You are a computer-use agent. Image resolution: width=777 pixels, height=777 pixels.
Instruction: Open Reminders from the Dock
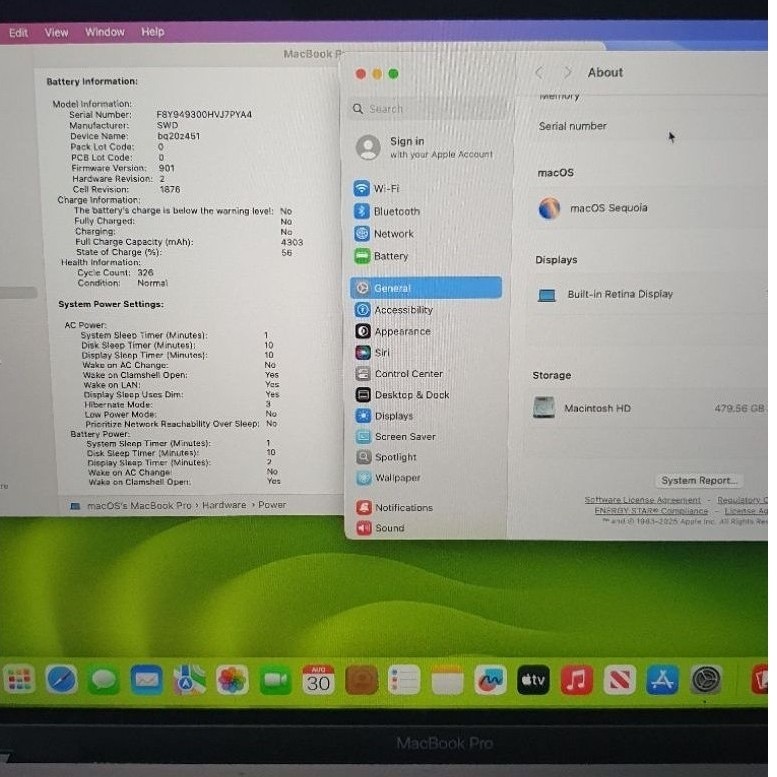coord(404,679)
